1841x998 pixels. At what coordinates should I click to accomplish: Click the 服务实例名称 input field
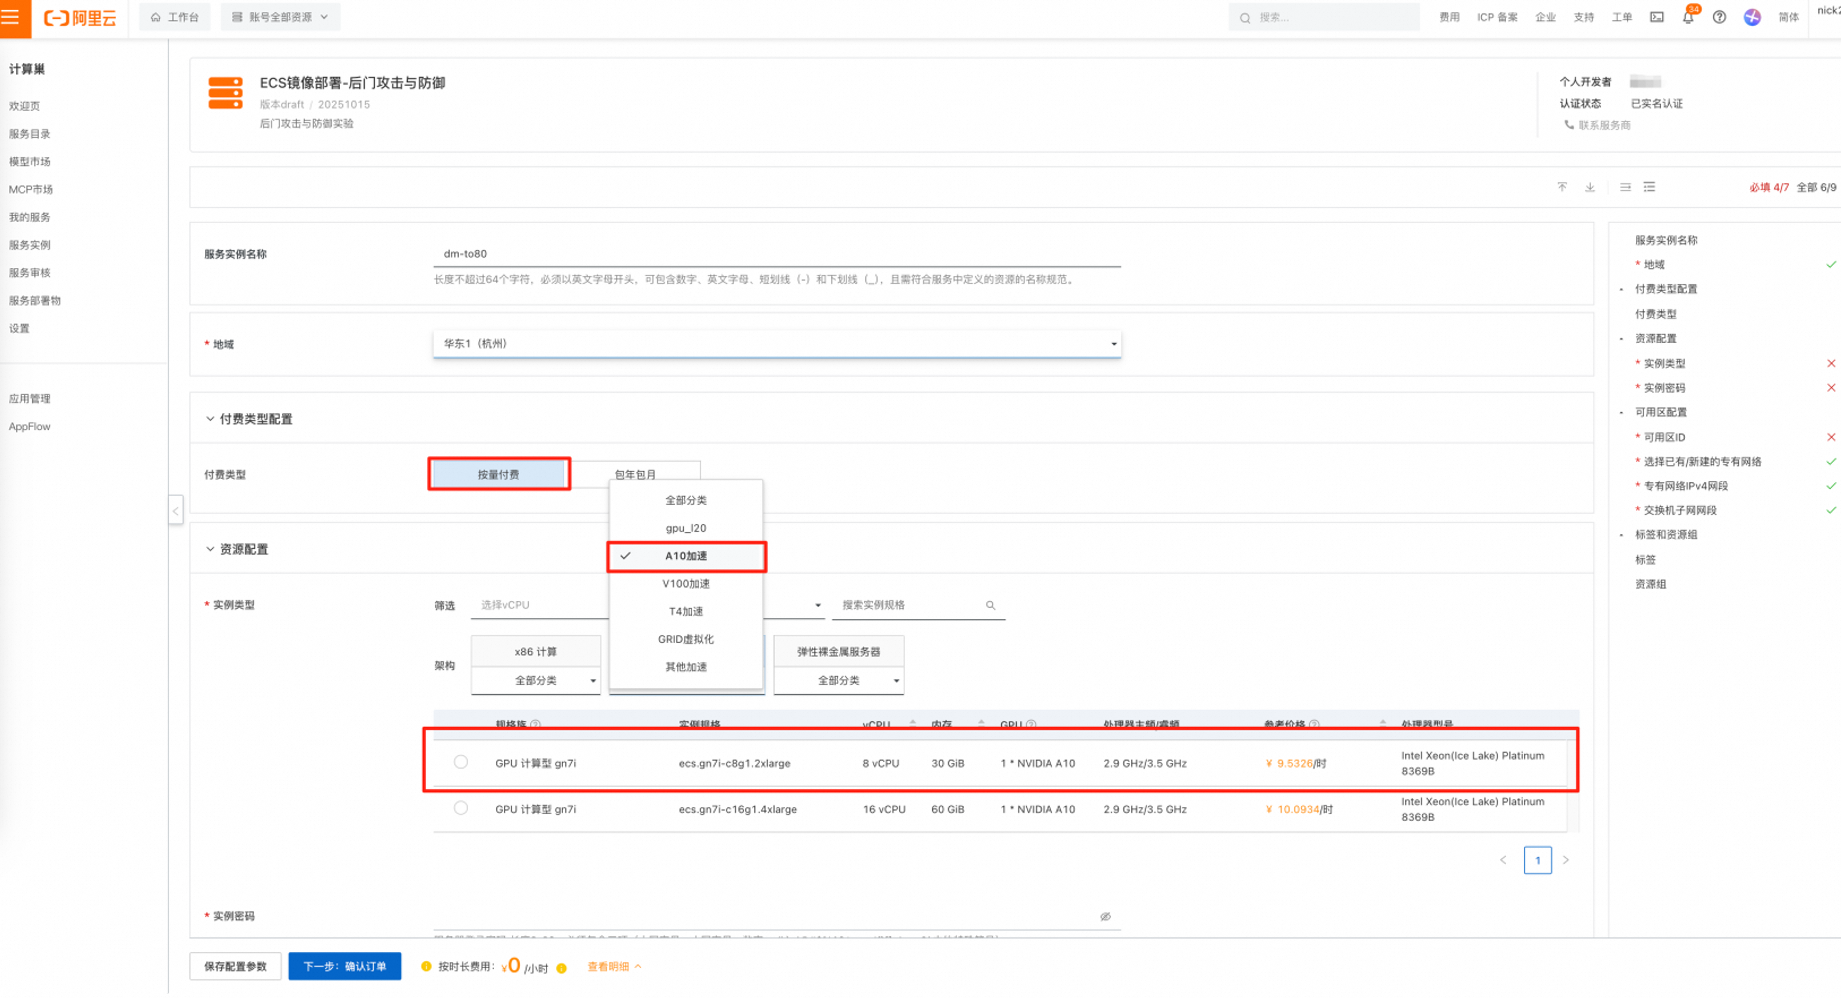pyautogui.click(x=777, y=254)
